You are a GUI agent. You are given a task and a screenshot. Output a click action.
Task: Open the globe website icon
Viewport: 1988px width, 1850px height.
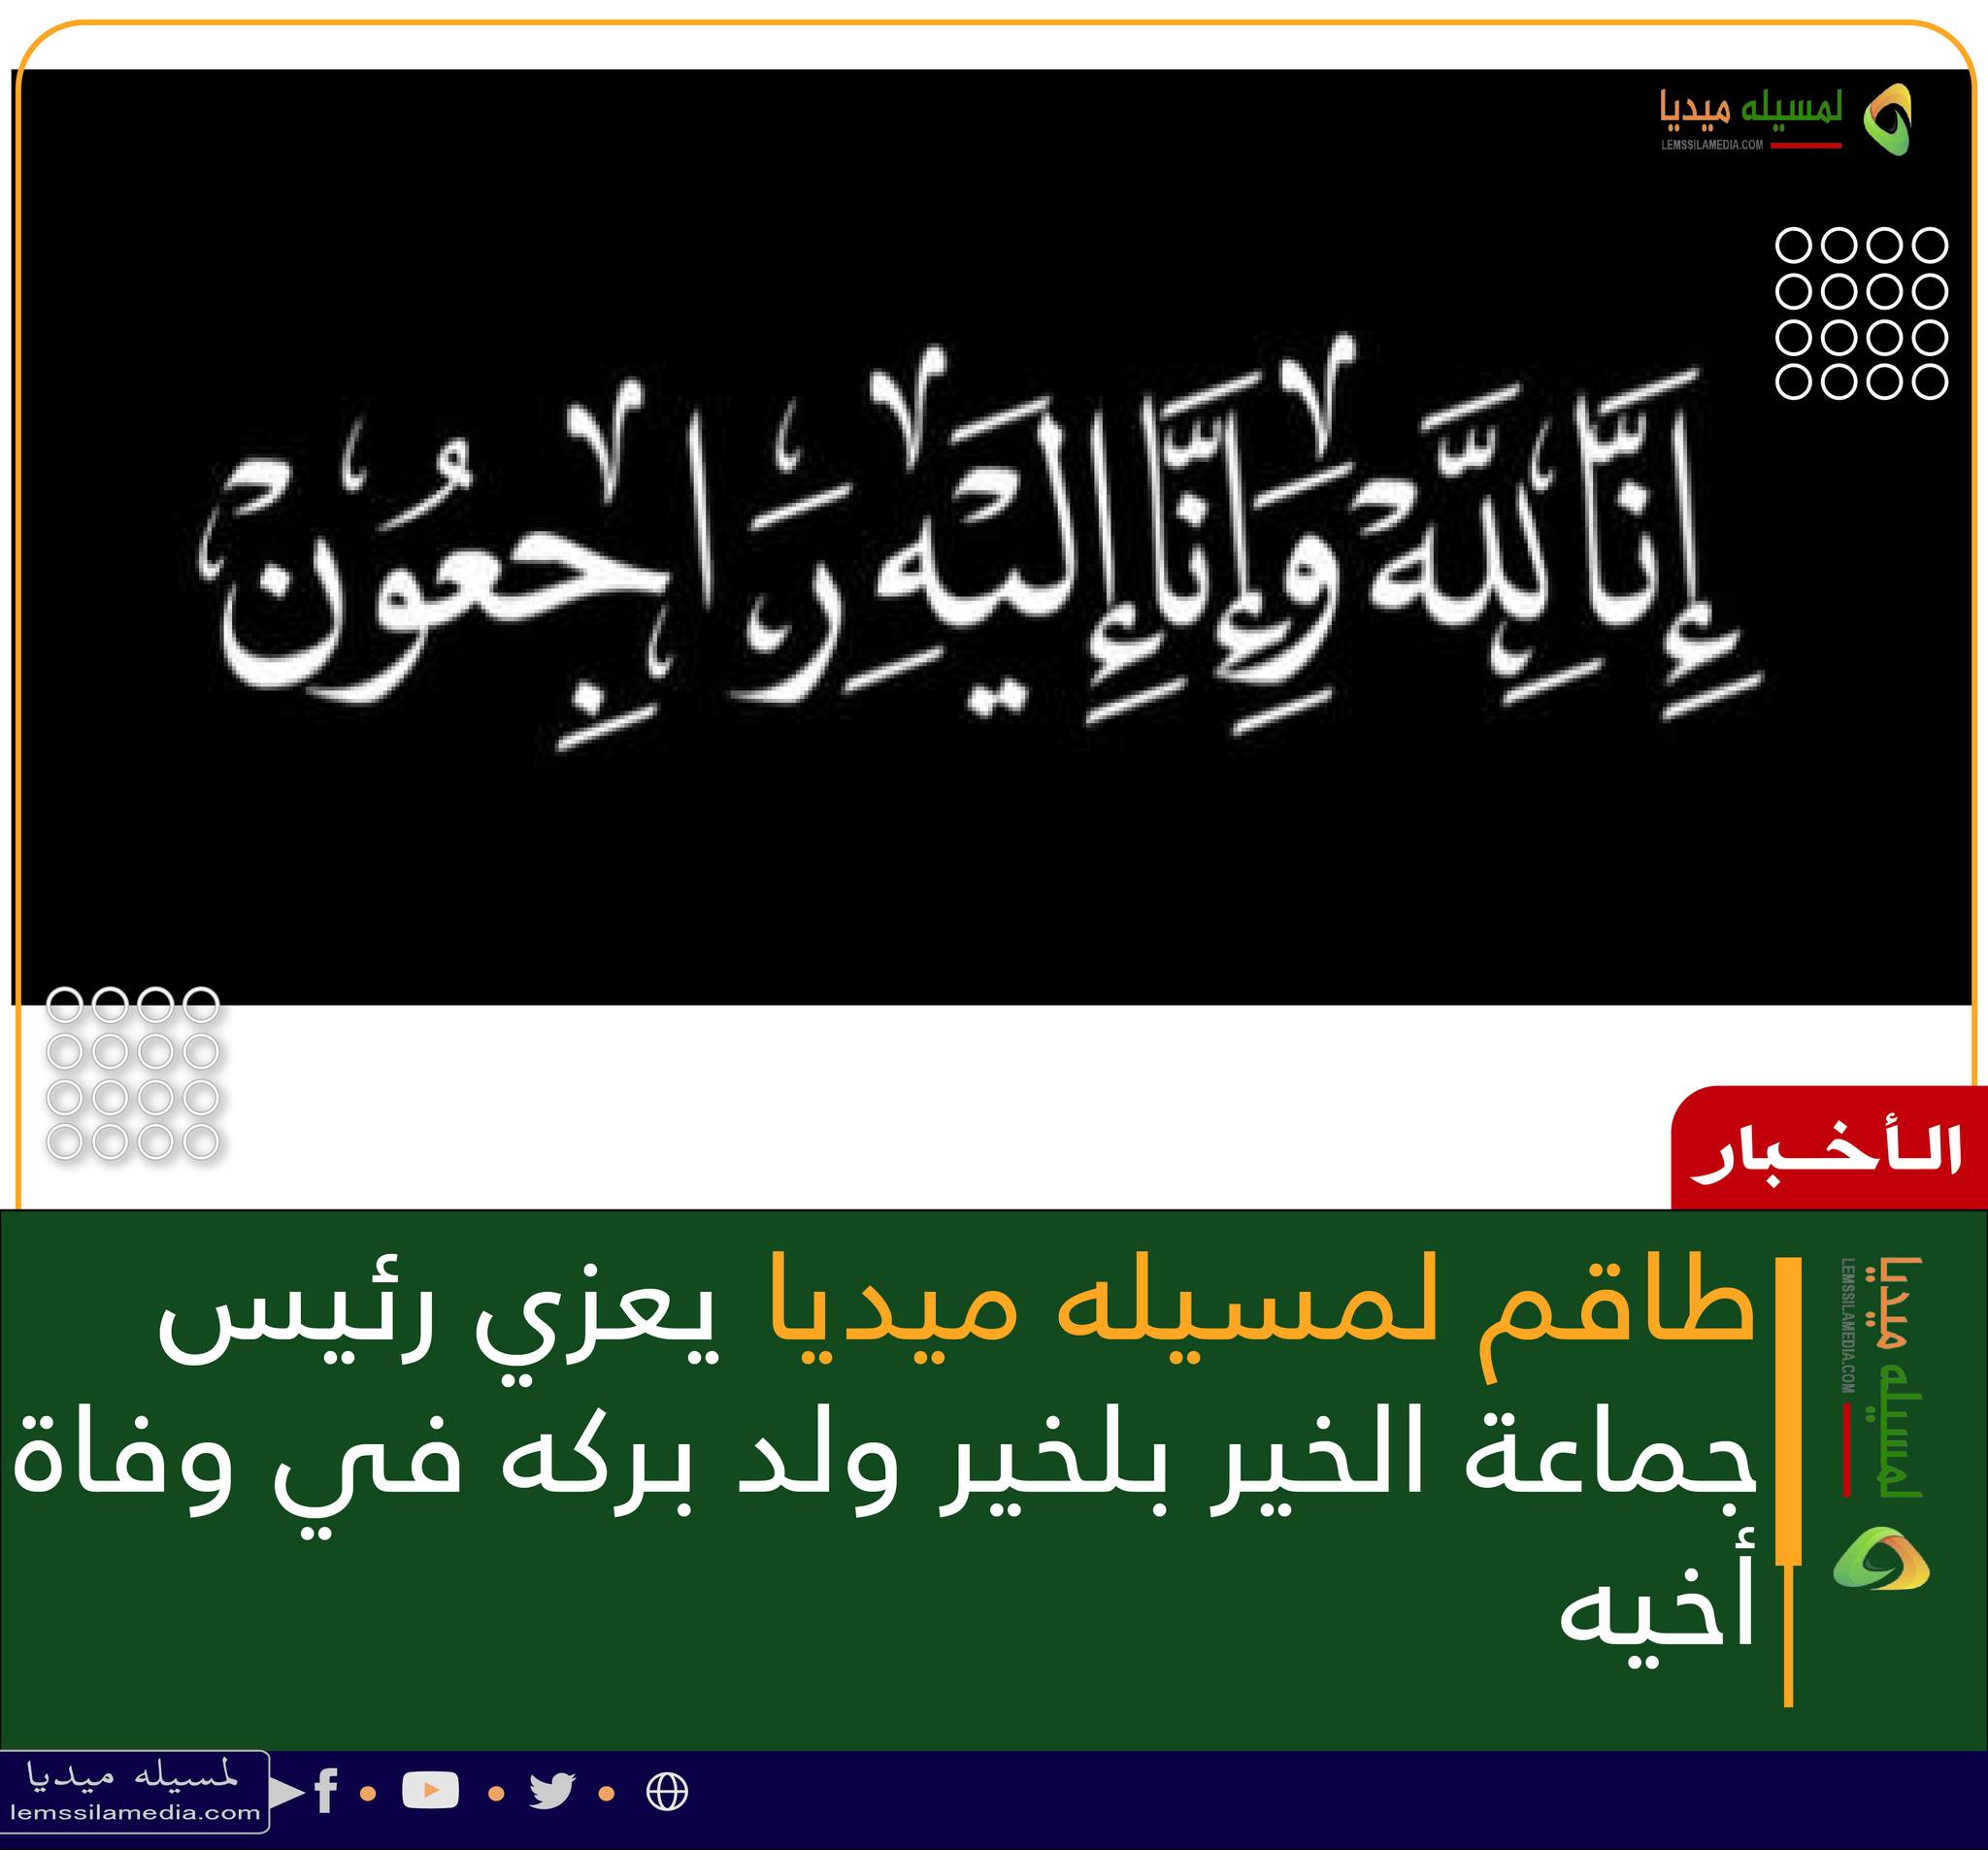[x=667, y=1791]
